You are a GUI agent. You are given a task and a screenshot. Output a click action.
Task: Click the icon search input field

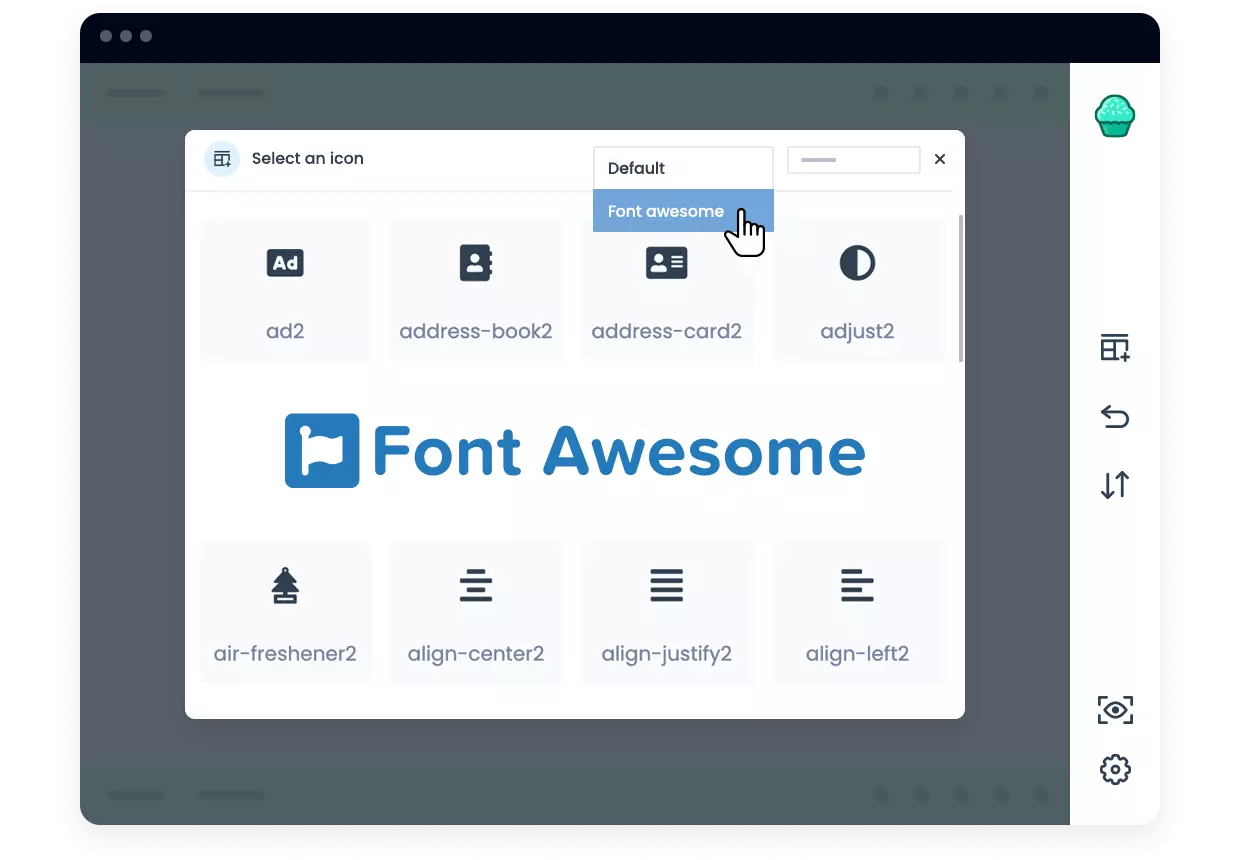853,160
